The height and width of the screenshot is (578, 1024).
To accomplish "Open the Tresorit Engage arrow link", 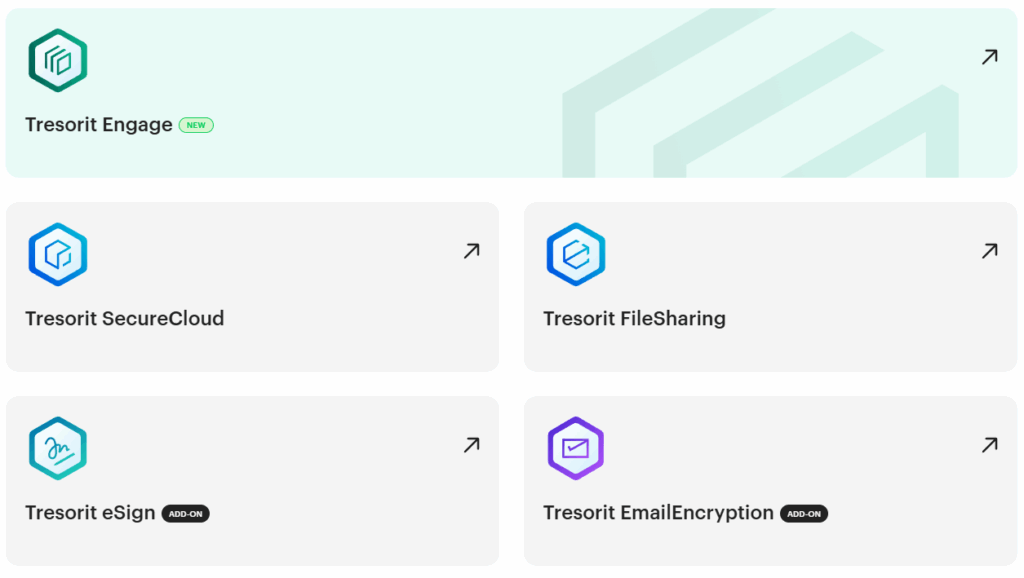I will click(989, 57).
